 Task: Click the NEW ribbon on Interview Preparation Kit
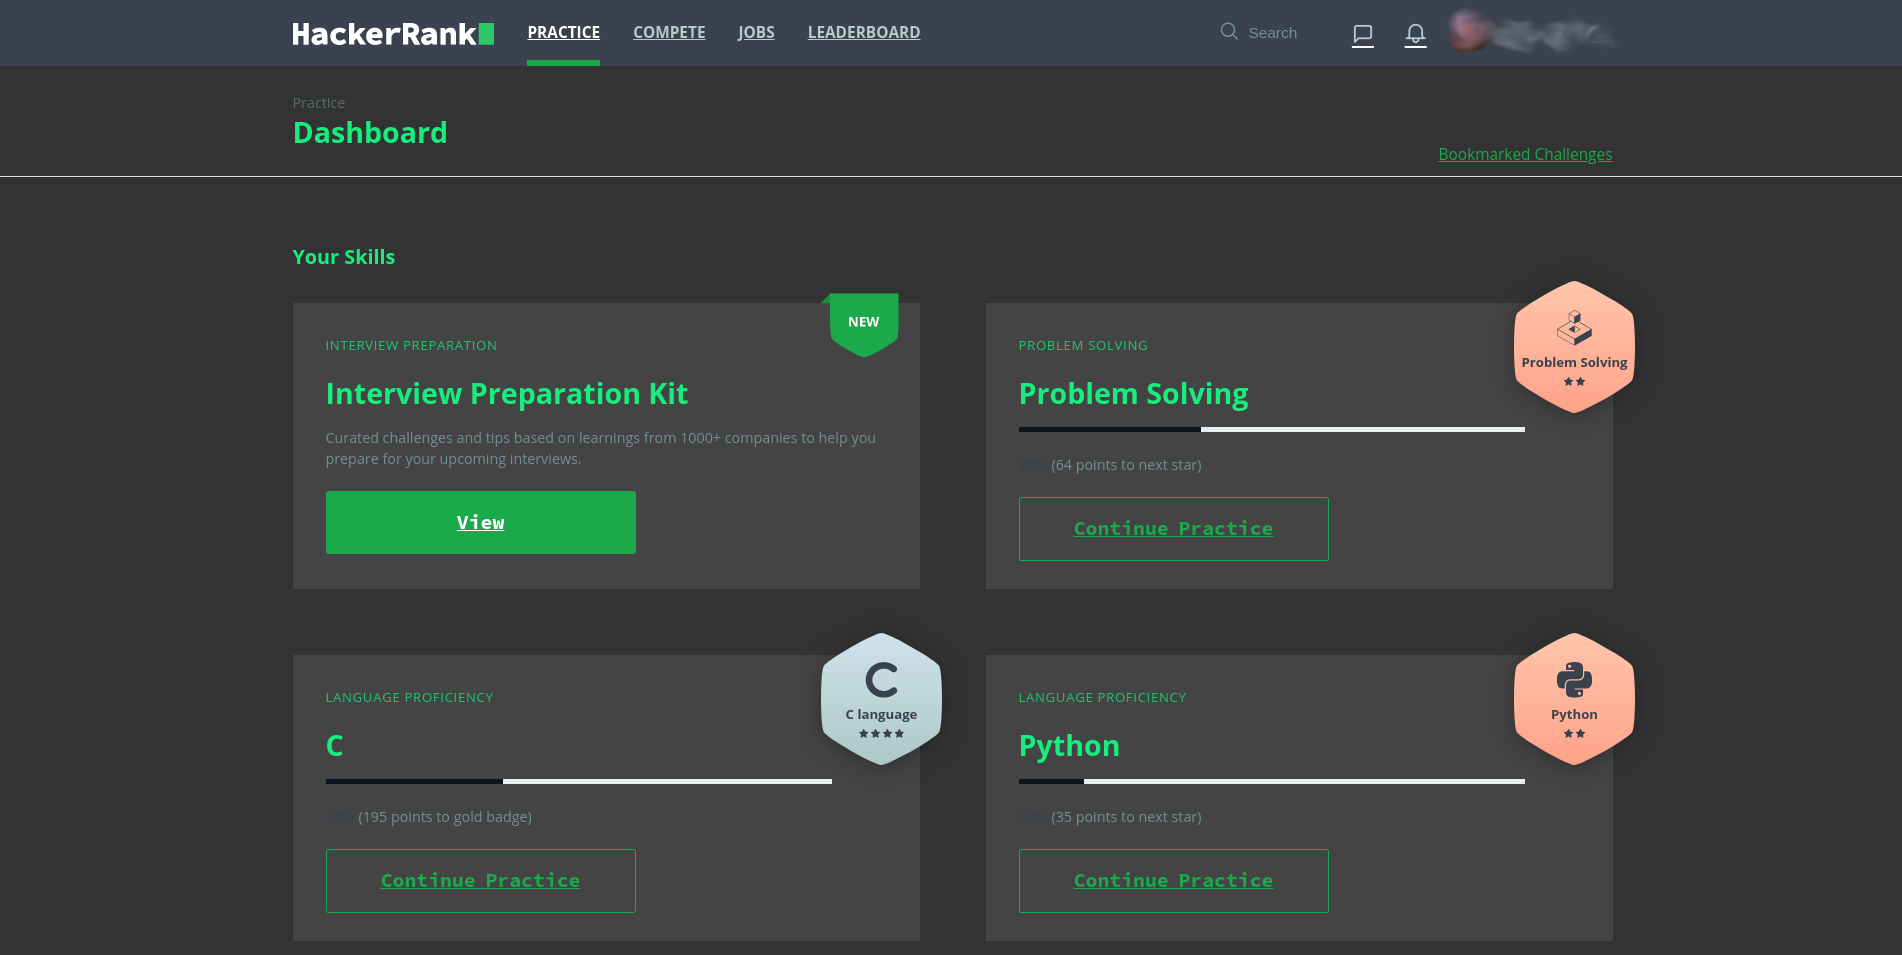(863, 321)
